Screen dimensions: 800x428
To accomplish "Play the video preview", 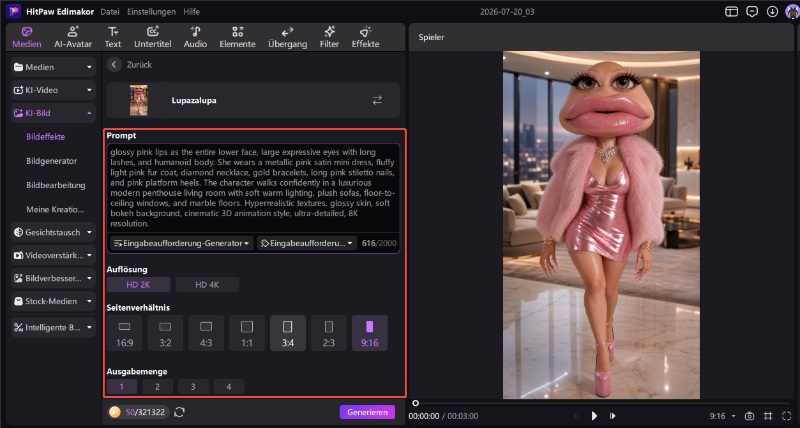I will (x=594, y=416).
